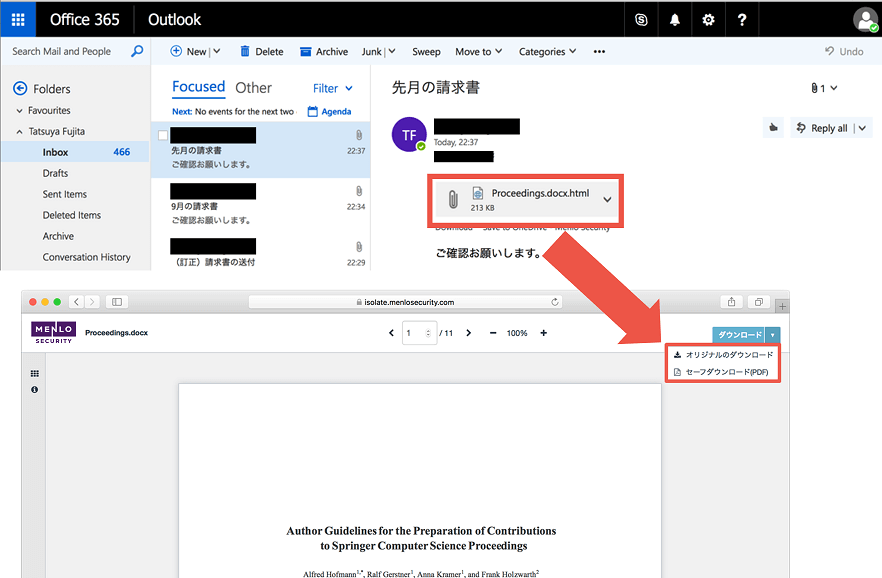Open the Move to dropdown

coord(479,51)
